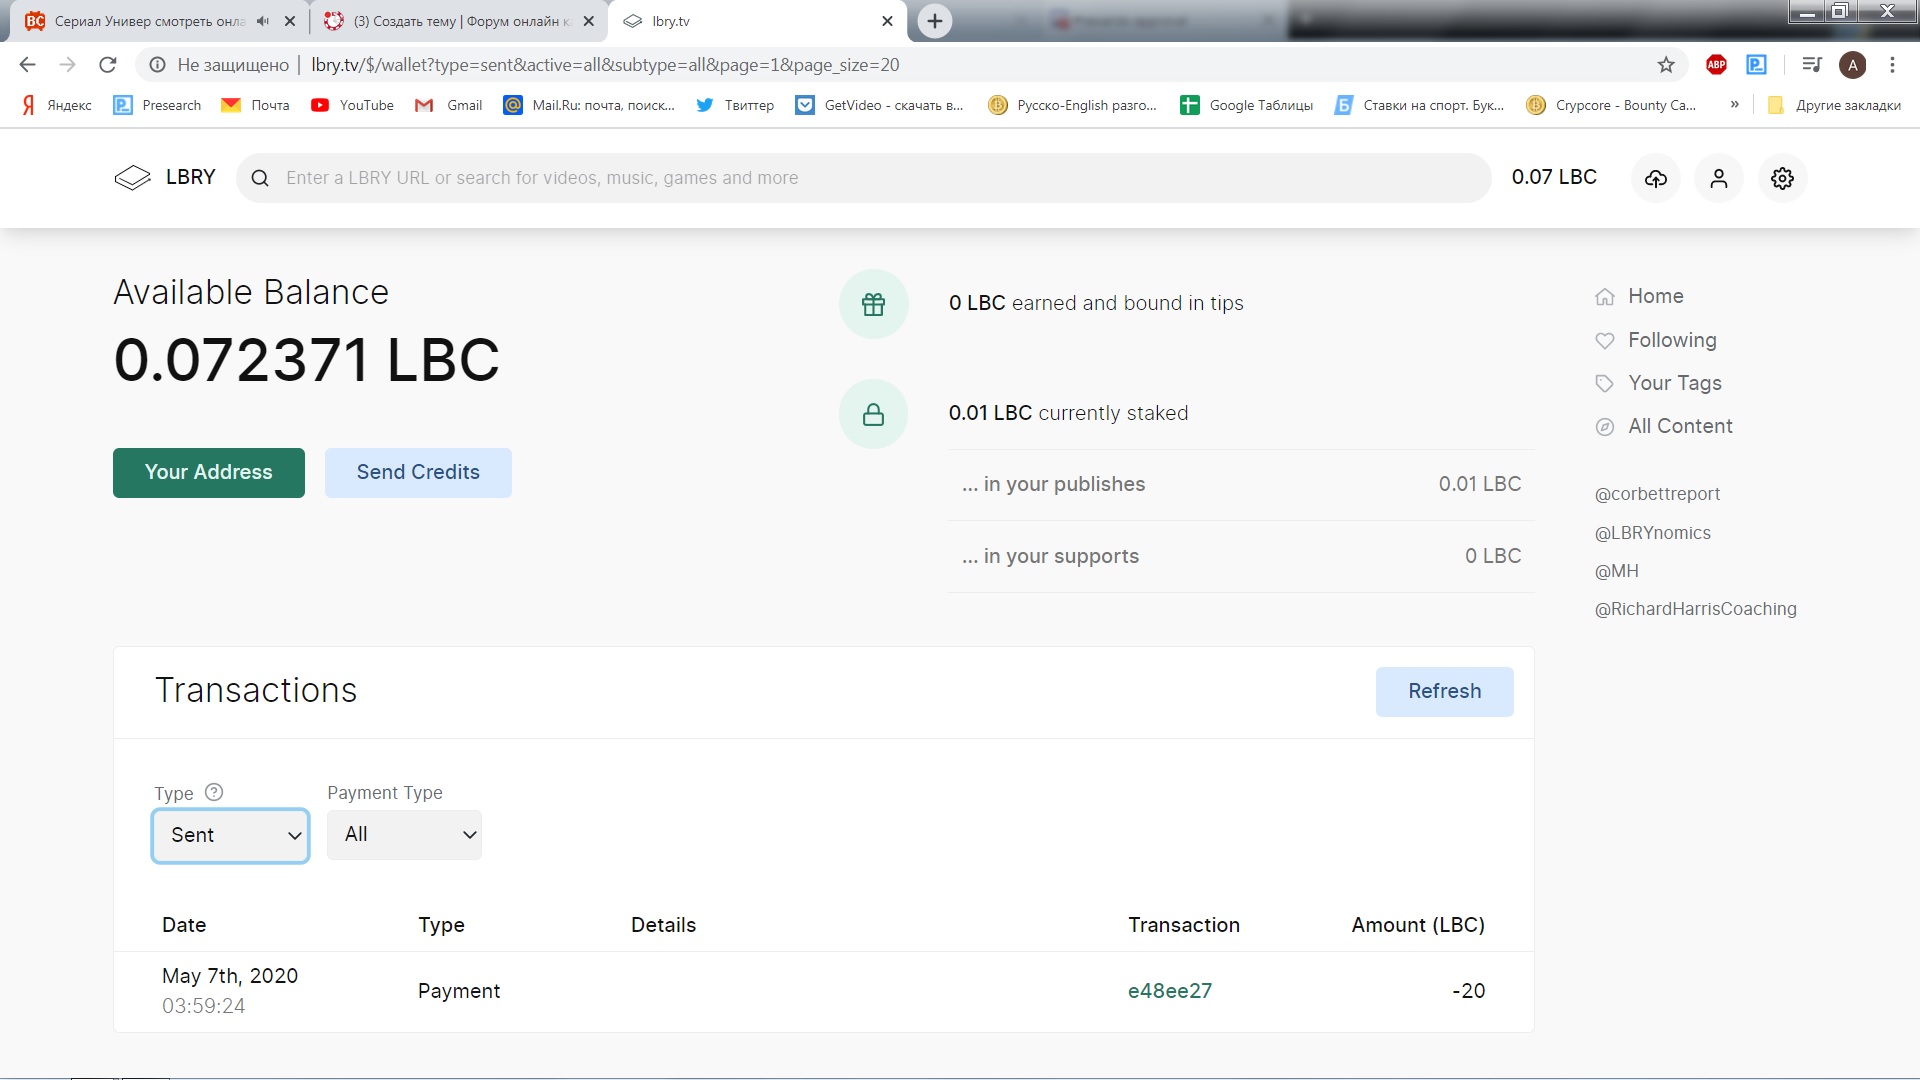Bookmark page with the star icon
The image size is (1920, 1080).
pos(1666,65)
